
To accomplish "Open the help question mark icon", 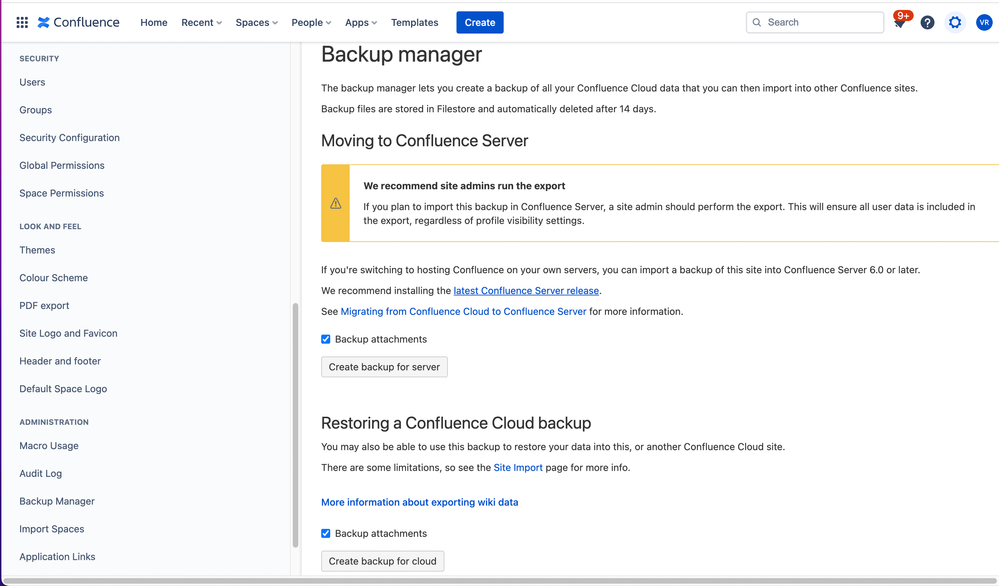I will [x=927, y=22].
